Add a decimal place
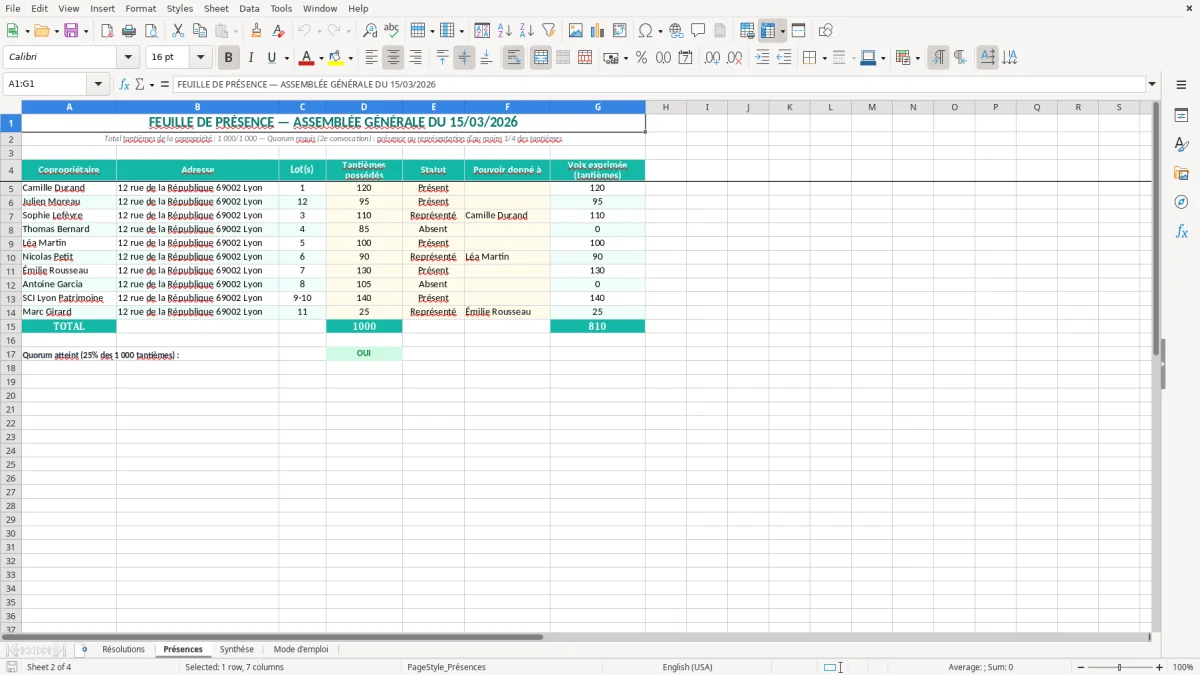The width and height of the screenshot is (1200, 675). click(x=712, y=58)
